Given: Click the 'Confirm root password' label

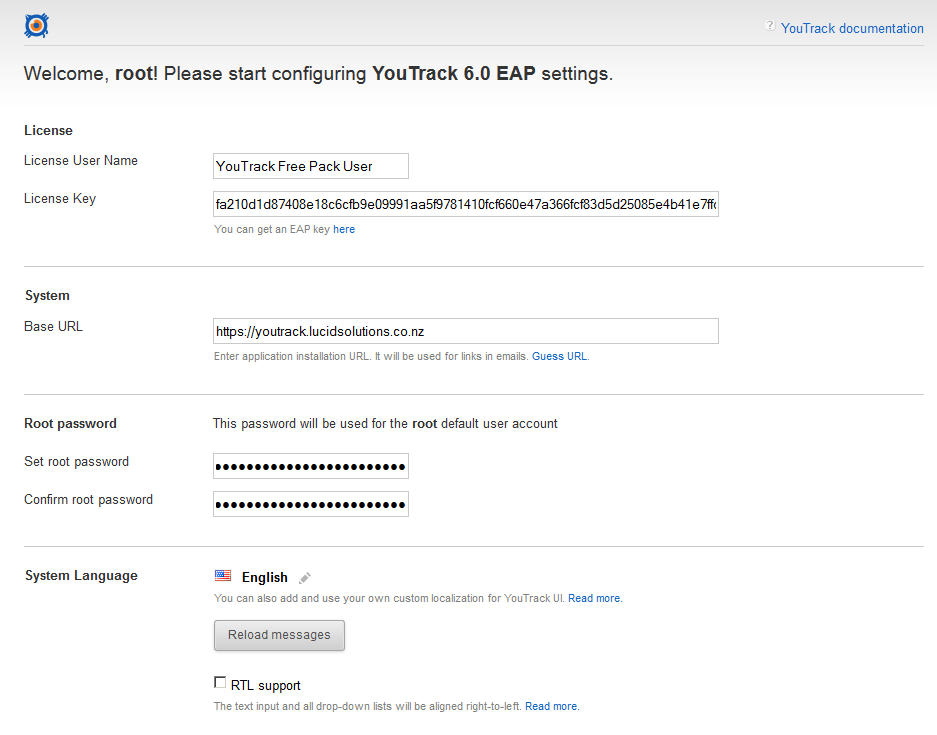Looking at the screenshot, I should pos(88,500).
